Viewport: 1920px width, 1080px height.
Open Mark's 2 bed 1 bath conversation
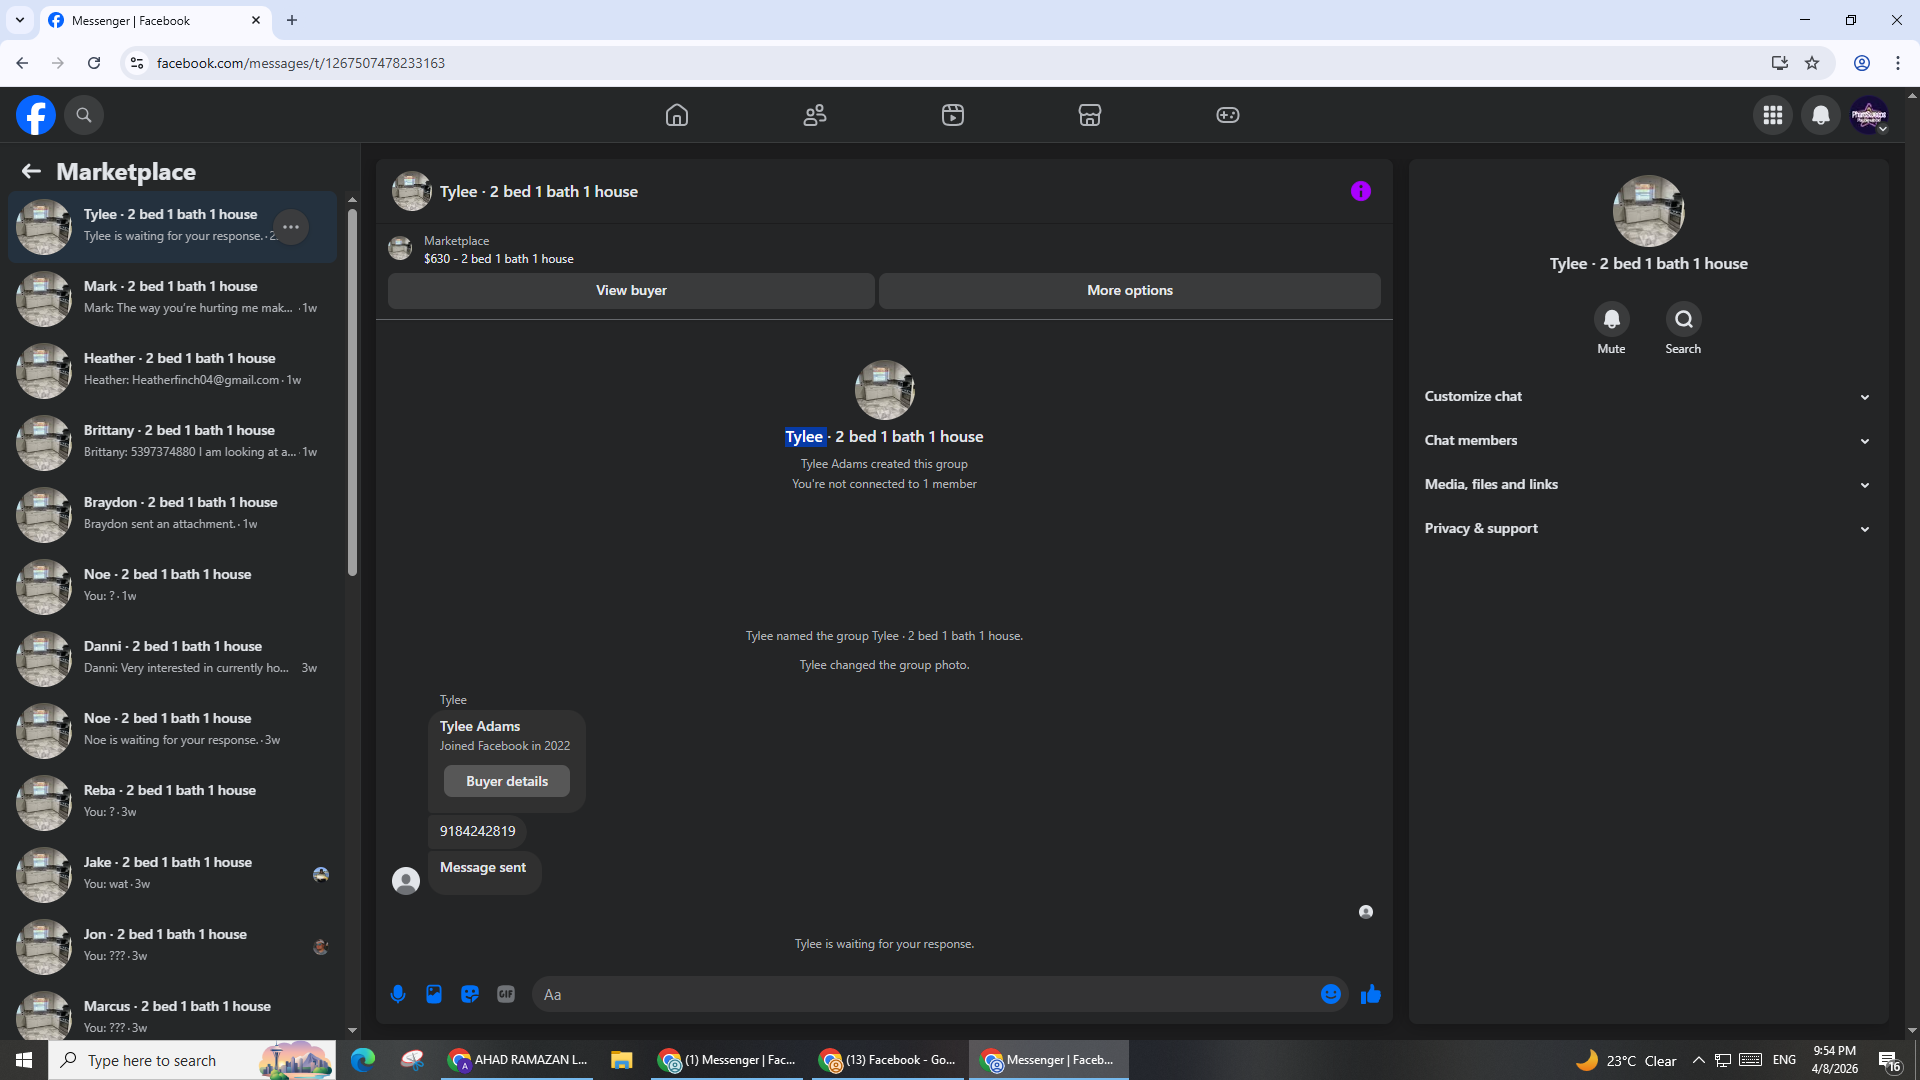point(172,298)
